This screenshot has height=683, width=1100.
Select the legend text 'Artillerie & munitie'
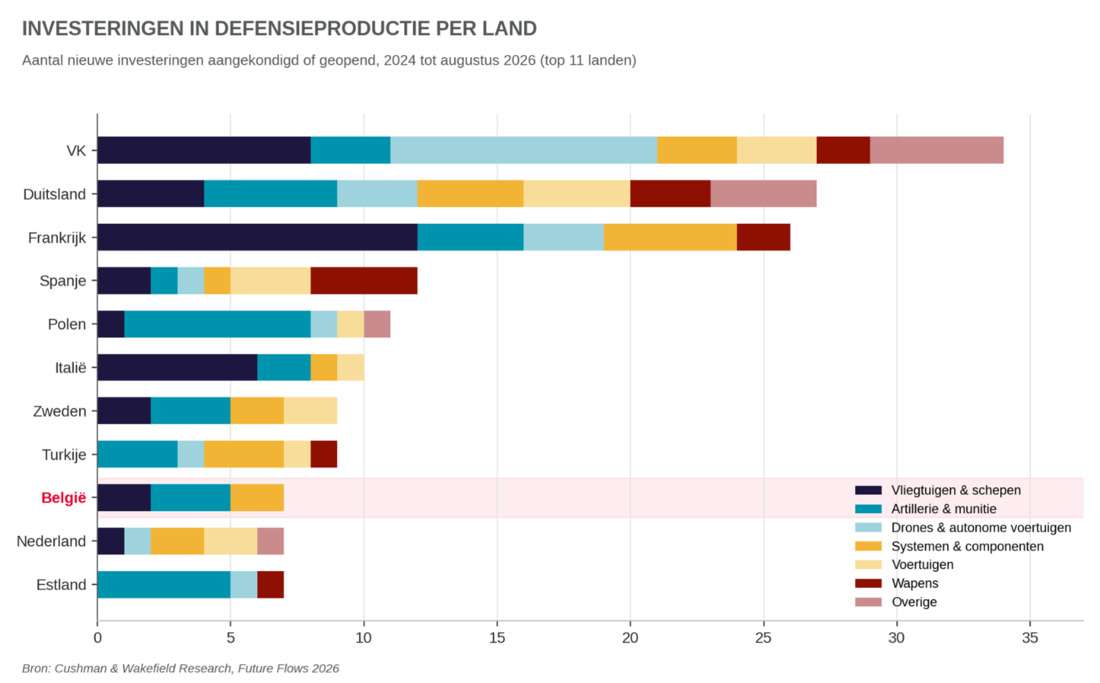pos(944,509)
